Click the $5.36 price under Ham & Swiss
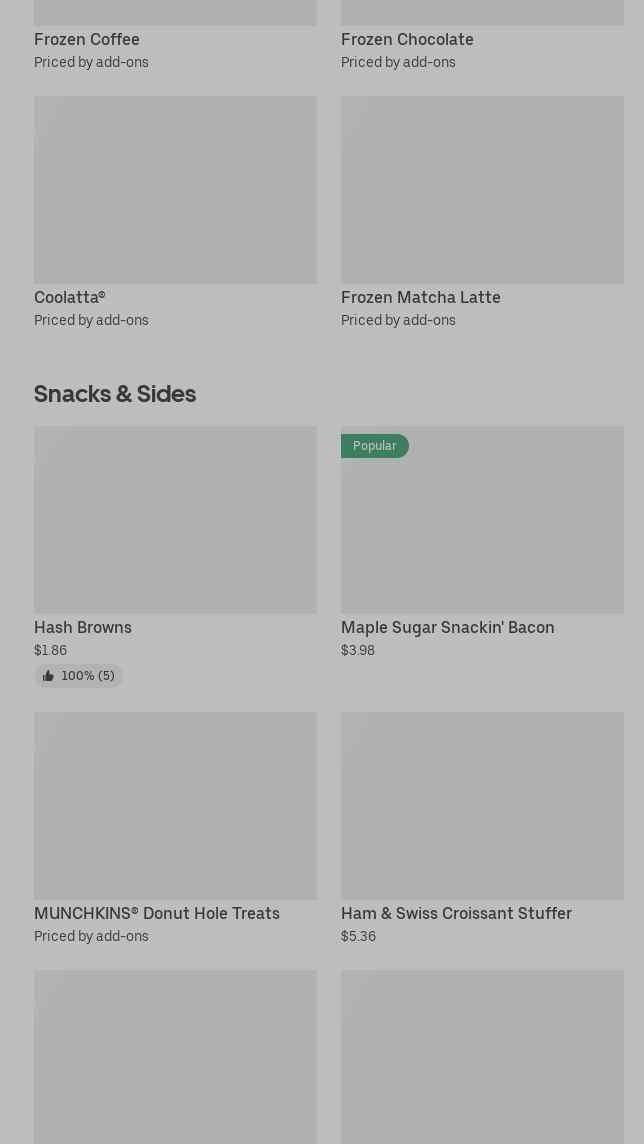Viewport: 644px width, 1144px height. (358, 936)
